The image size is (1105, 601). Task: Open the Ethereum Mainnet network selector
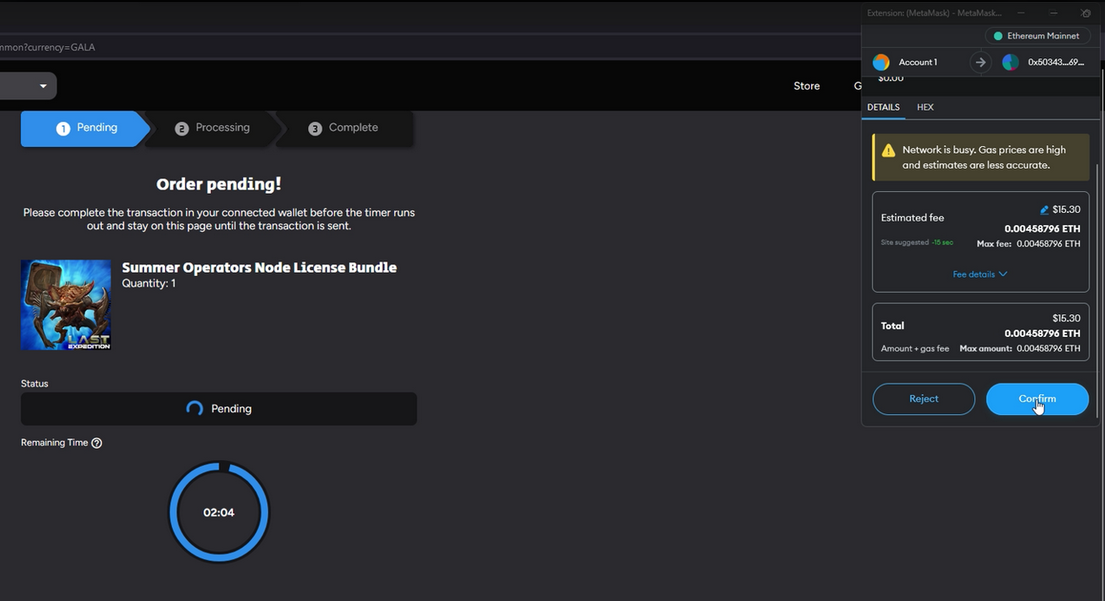(x=1036, y=36)
